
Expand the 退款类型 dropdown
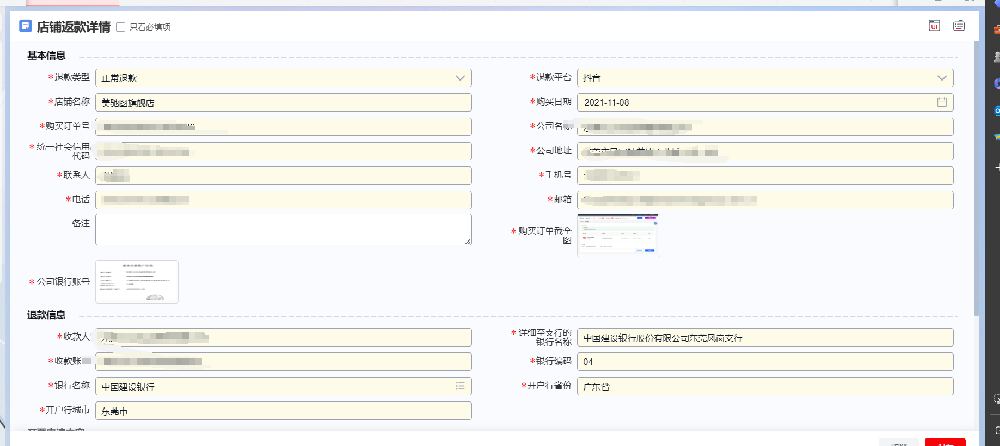[283, 78]
